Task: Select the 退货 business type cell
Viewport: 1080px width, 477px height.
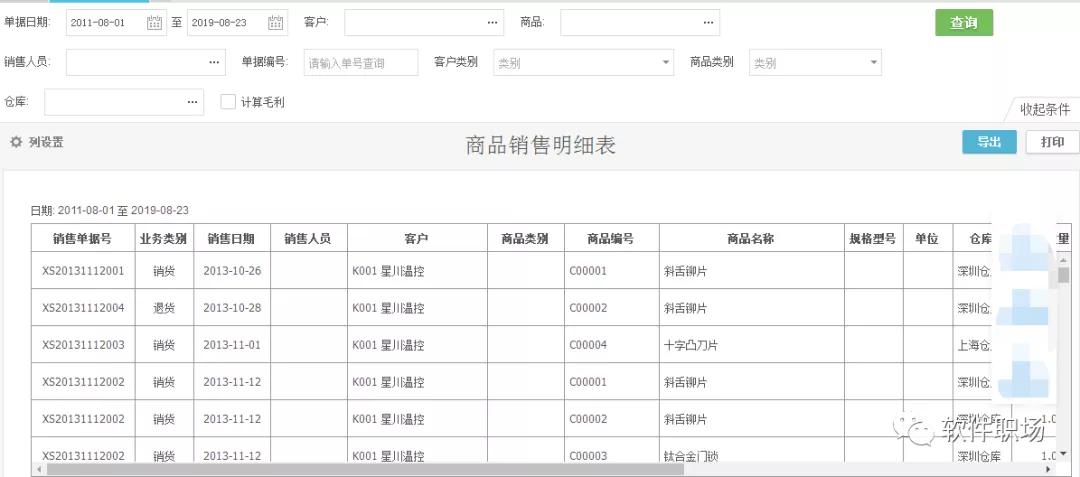Action: [x=164, y=308]
